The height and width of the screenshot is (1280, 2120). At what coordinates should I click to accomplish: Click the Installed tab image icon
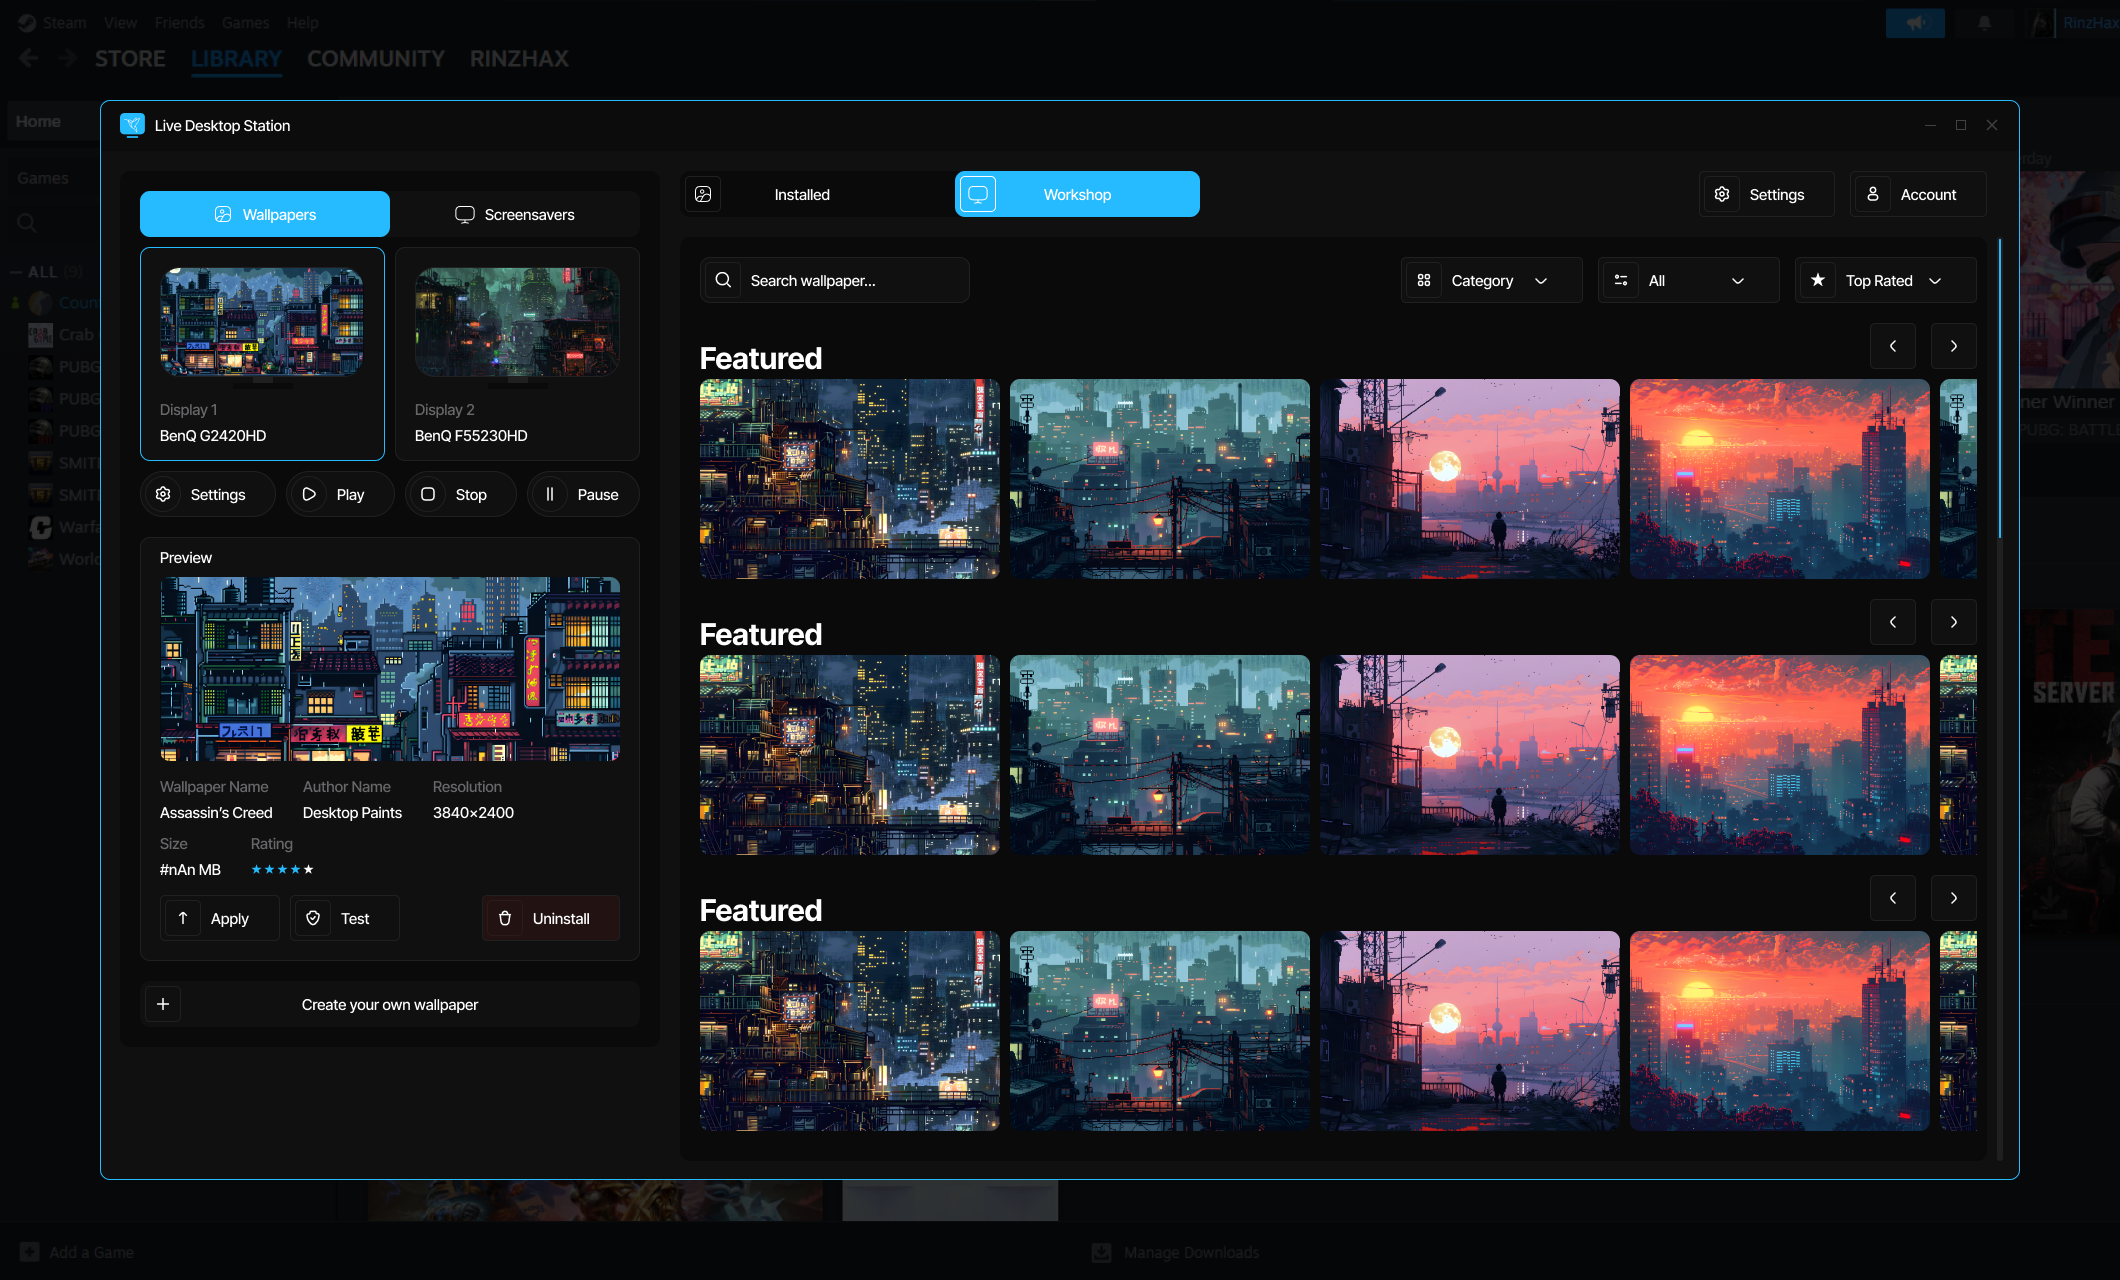coord(703,194)
